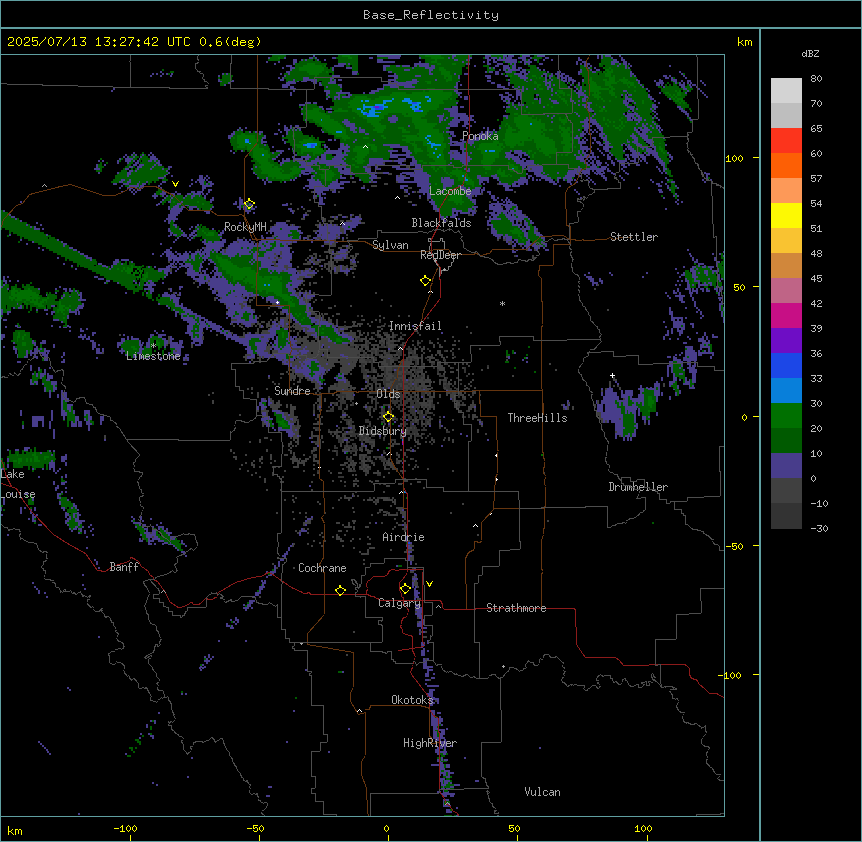
Task: Click the RedDeer label
Action: pos(440,255)
